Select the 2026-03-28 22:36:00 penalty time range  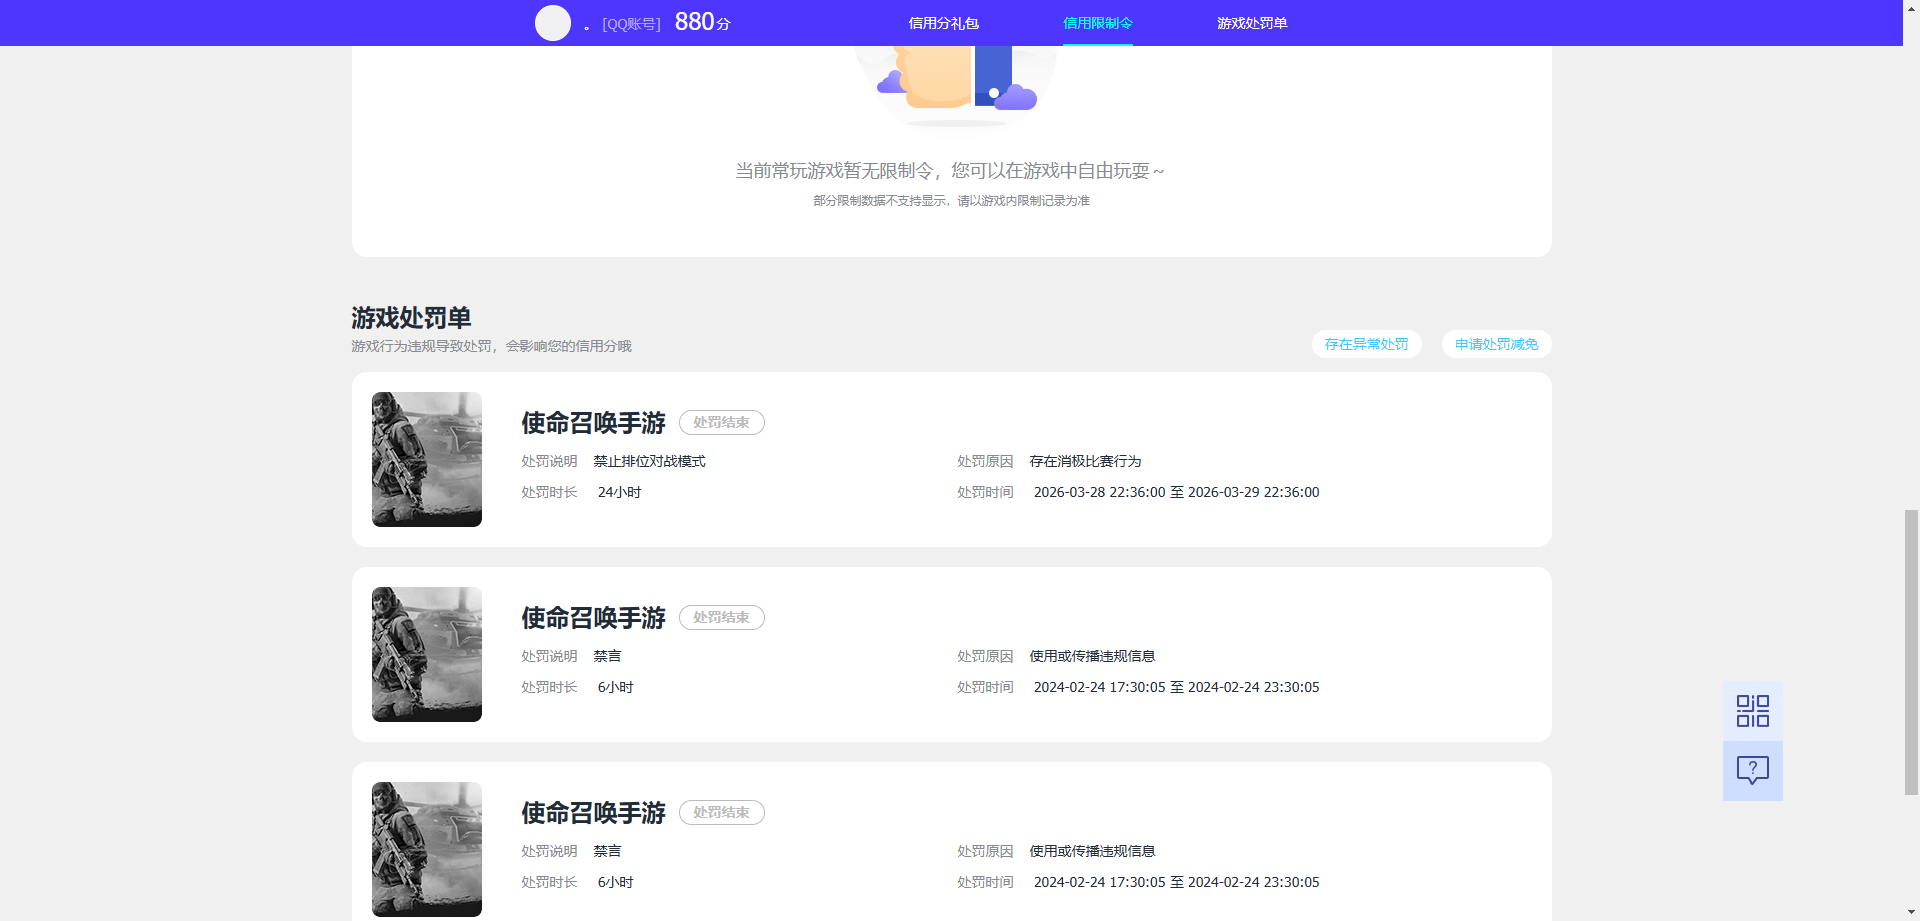click(1176, 492)
